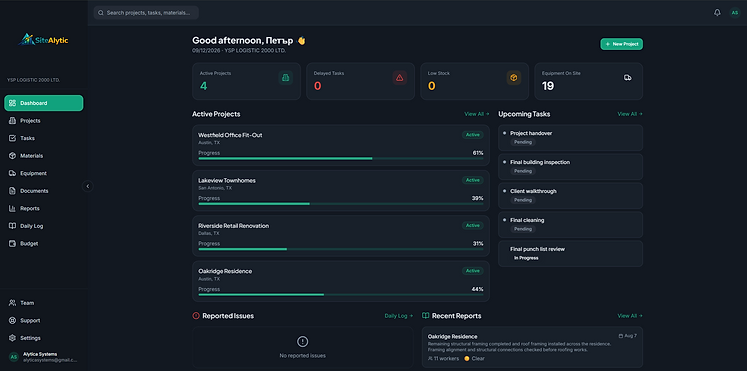Open the Materials menu item
747x371 pixels.
44,156
